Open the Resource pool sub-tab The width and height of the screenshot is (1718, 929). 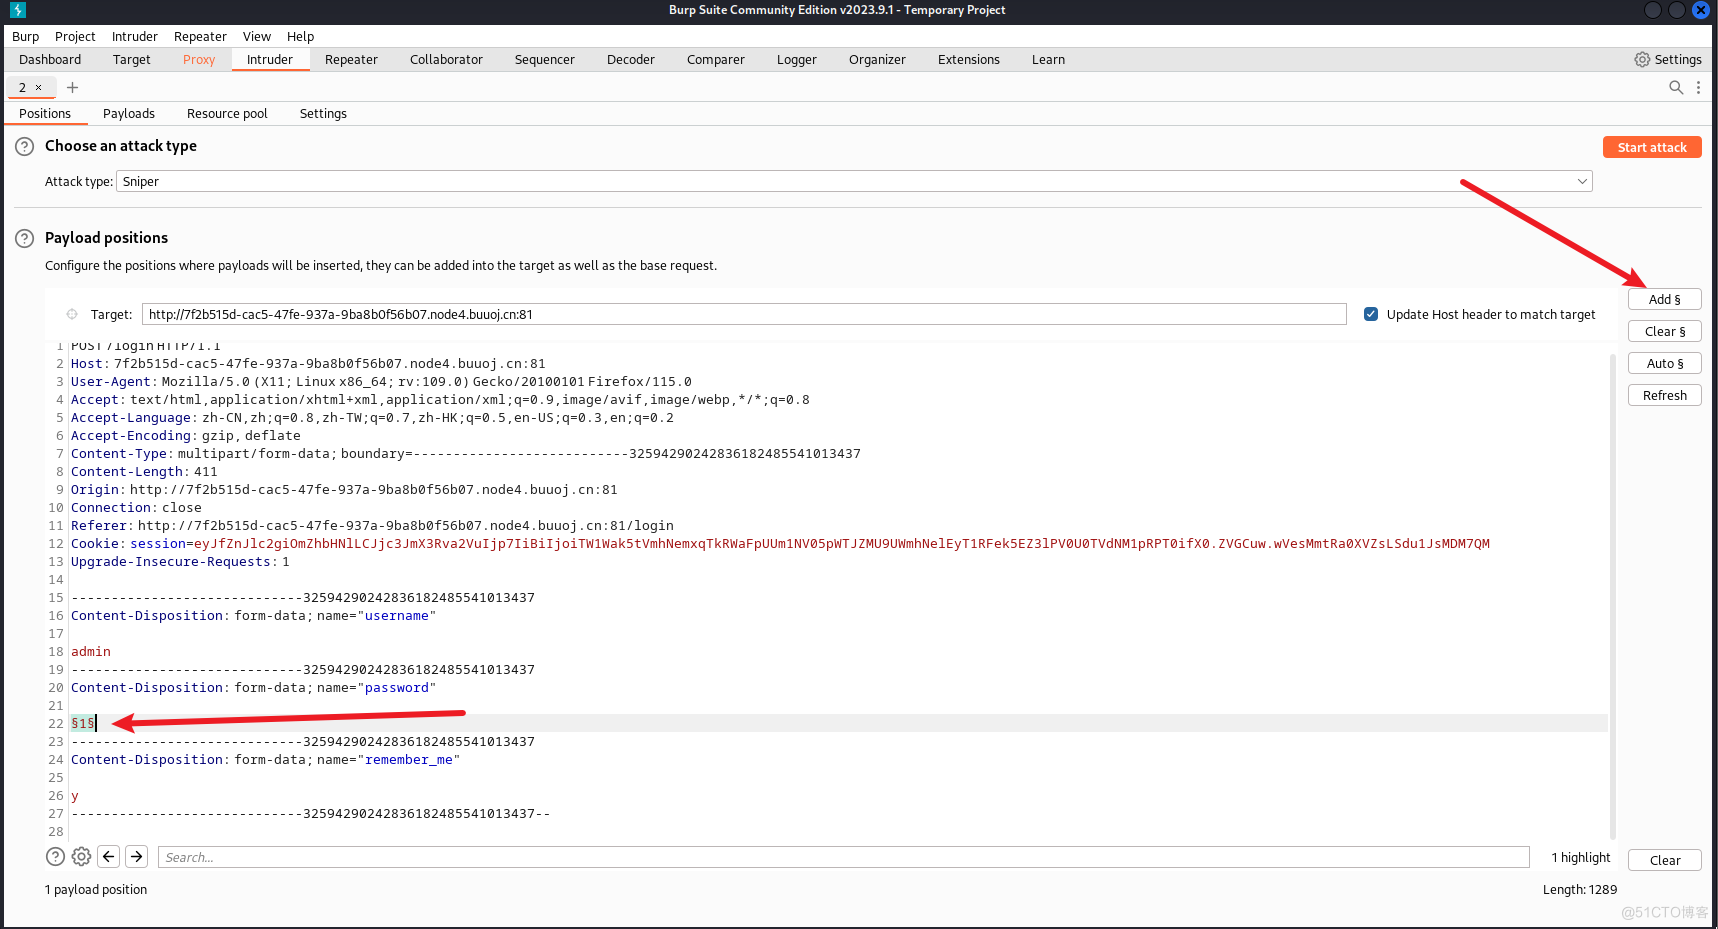pos(227,114)
